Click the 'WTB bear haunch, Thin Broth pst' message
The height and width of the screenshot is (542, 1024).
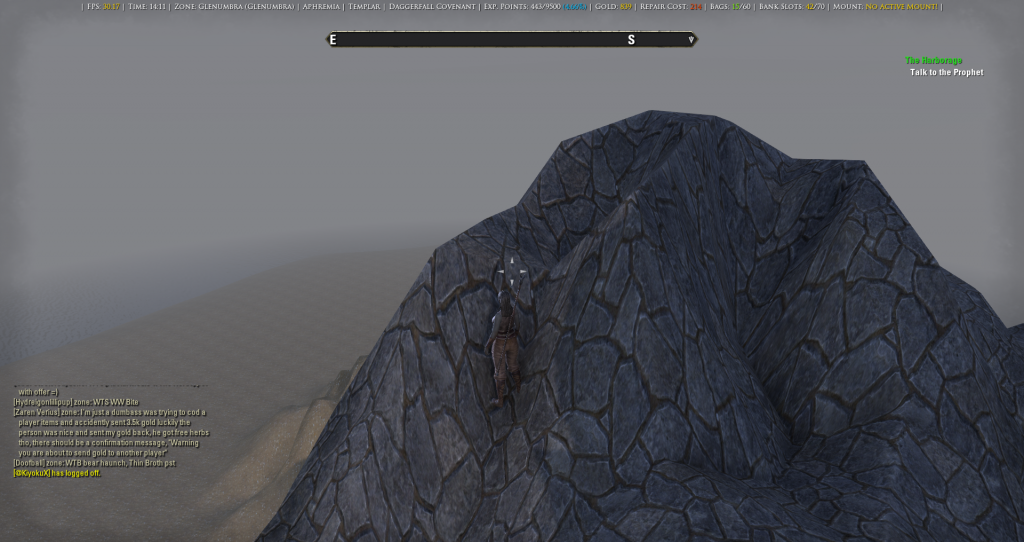(120, 463)
